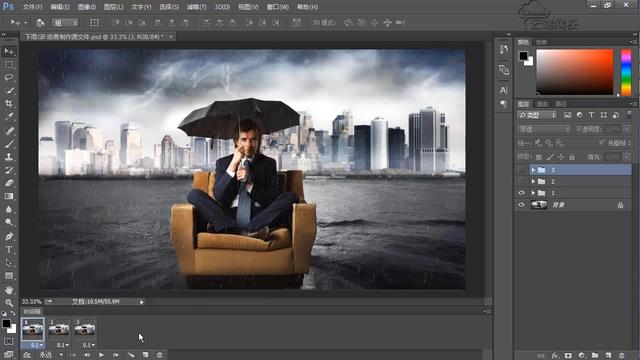The height and width of the screenshot is (360, 640).
Task: Select the Crop tool
Action: [x=9, y=103]
